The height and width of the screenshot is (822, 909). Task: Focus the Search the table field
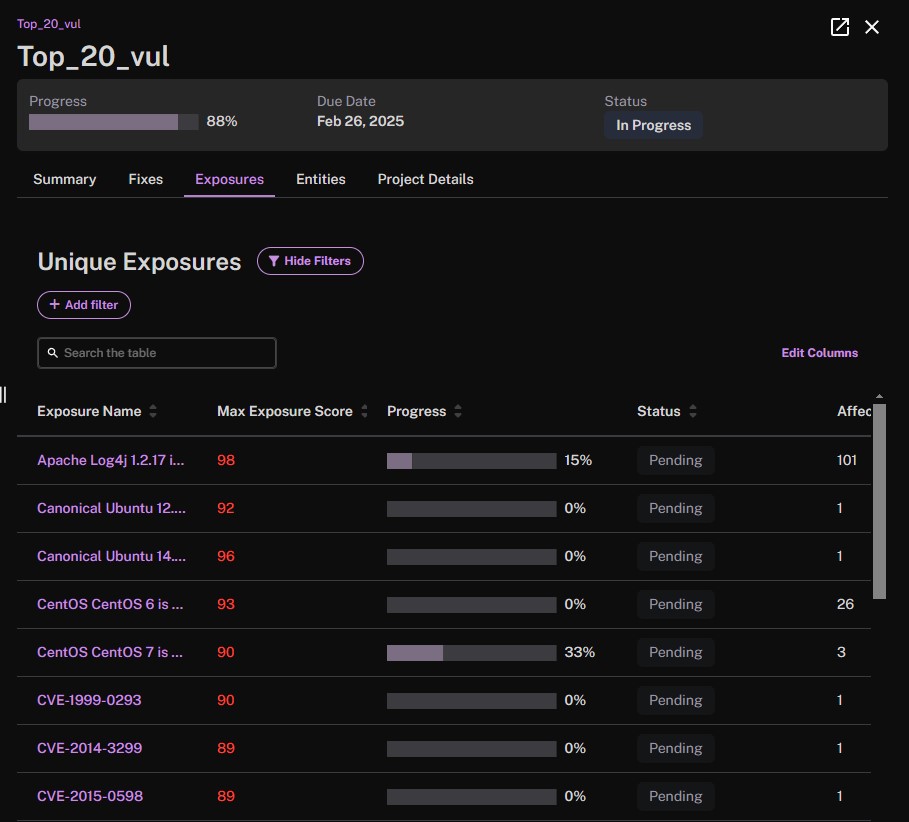pyautogui.click(x=157, y=352)
